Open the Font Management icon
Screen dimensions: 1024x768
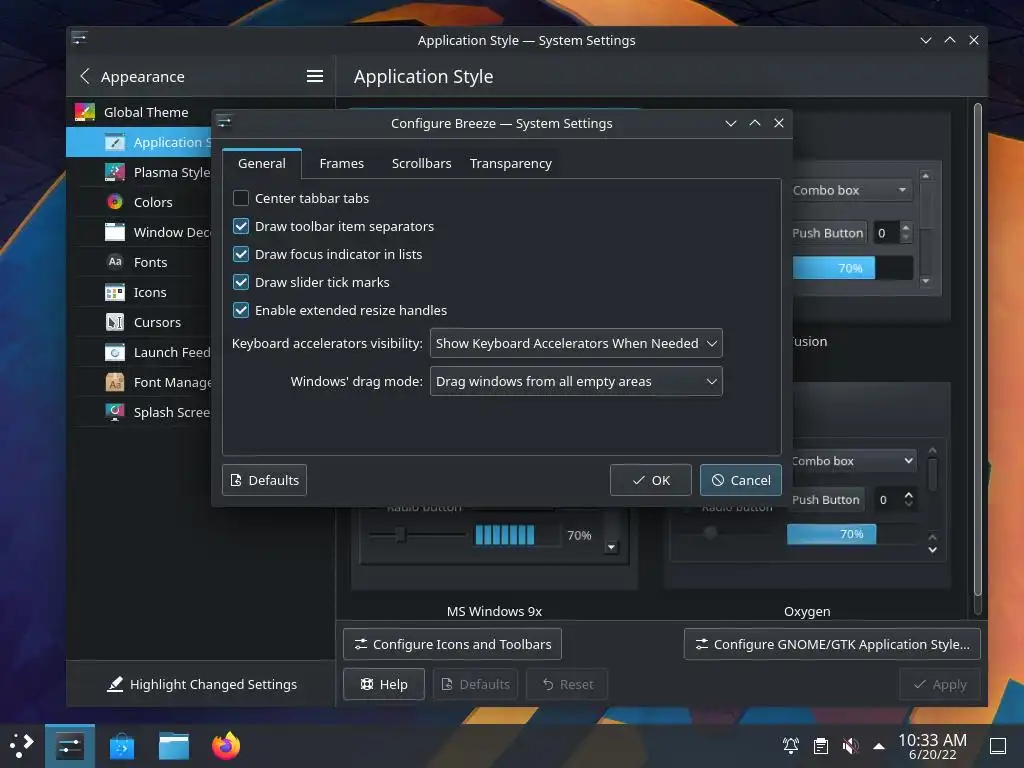coord(115,382)
